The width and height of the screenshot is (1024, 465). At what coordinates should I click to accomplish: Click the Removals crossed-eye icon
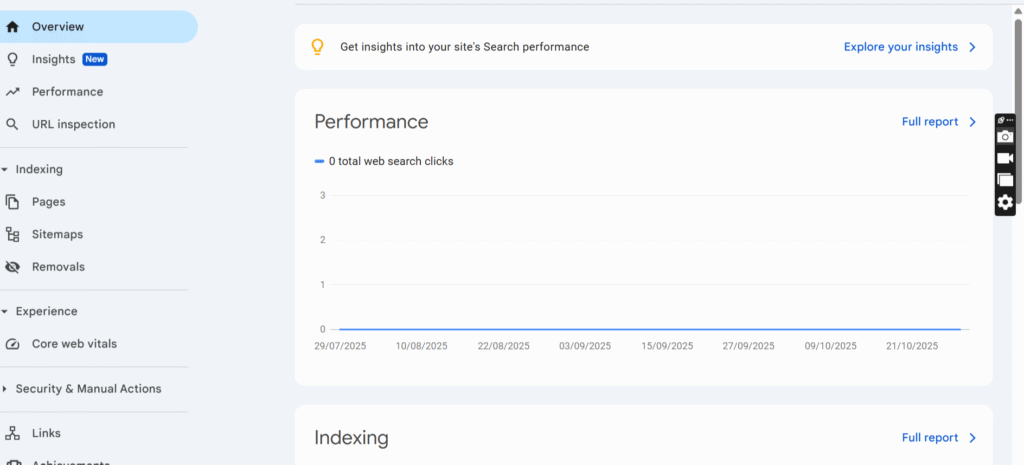coord(12,267)
